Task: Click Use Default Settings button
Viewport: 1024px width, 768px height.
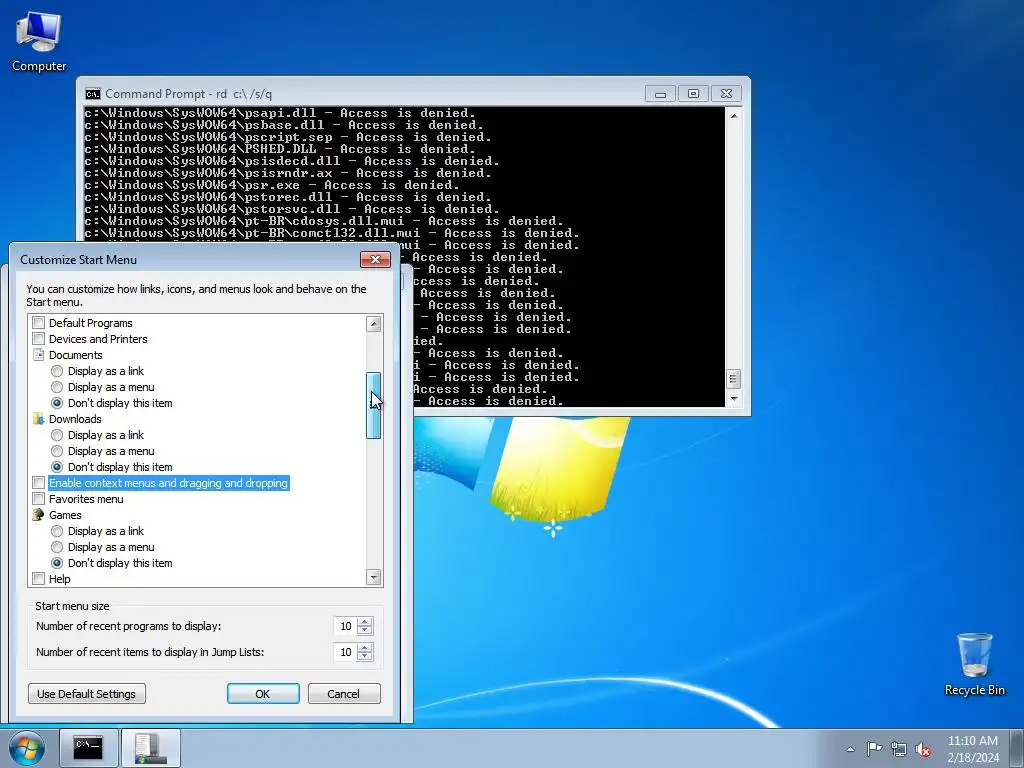Action: (x=87, y=694)
